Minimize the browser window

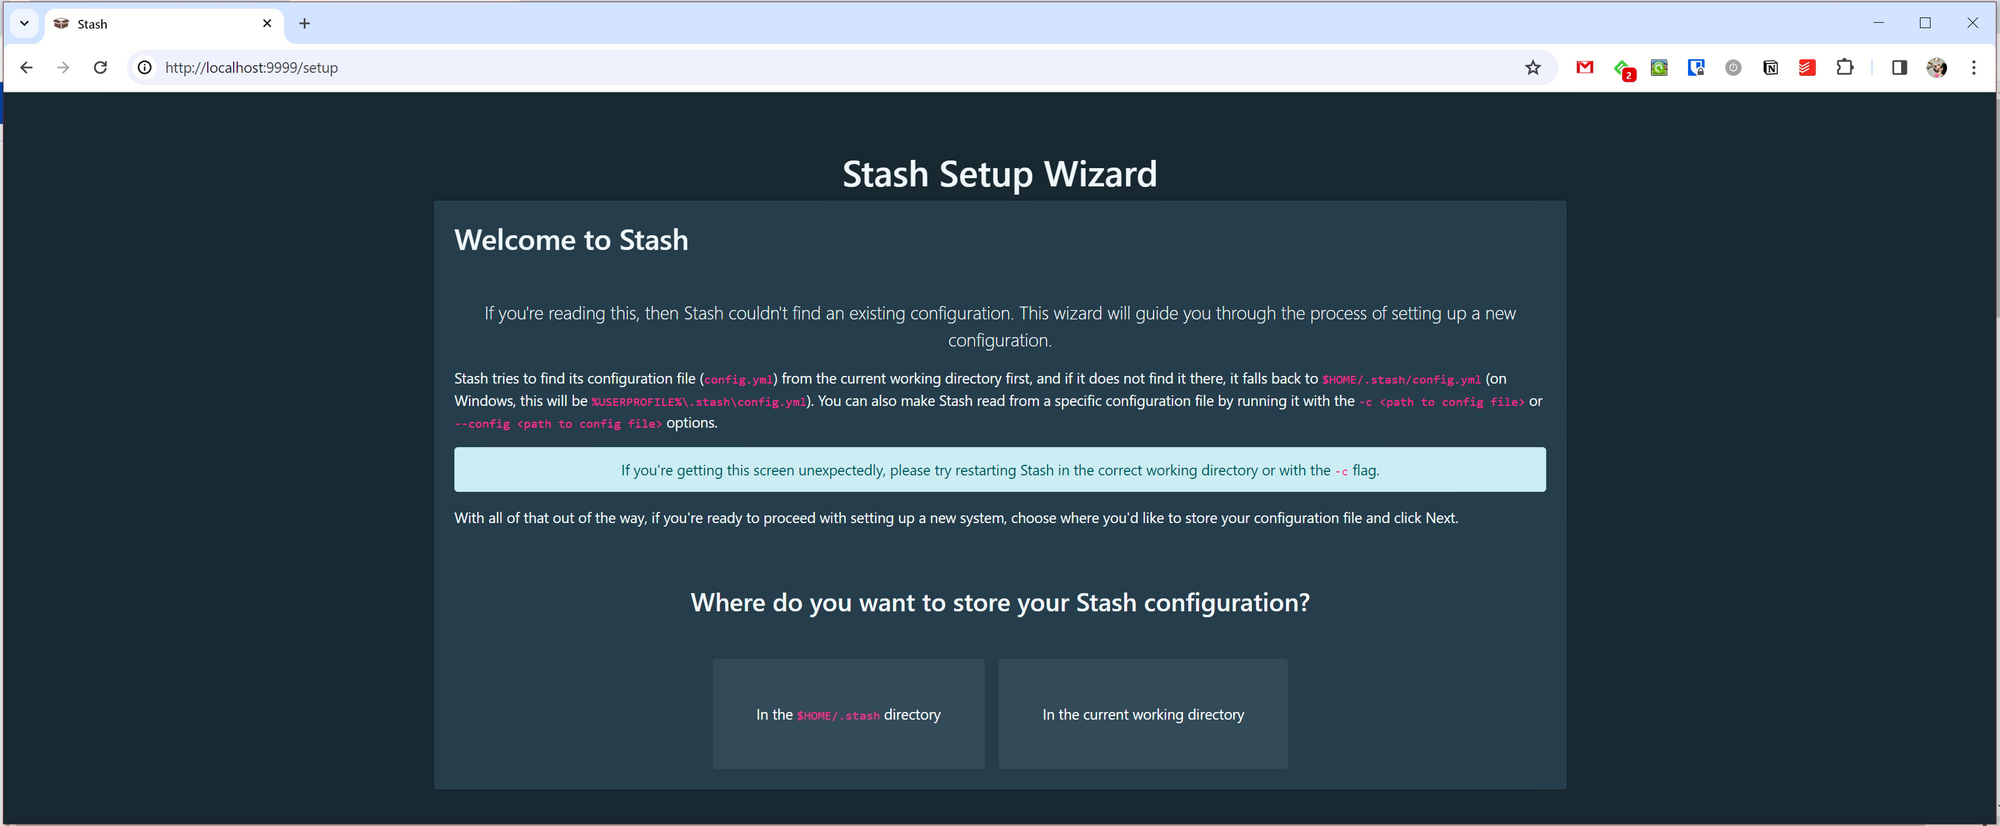pos(1878,23)
